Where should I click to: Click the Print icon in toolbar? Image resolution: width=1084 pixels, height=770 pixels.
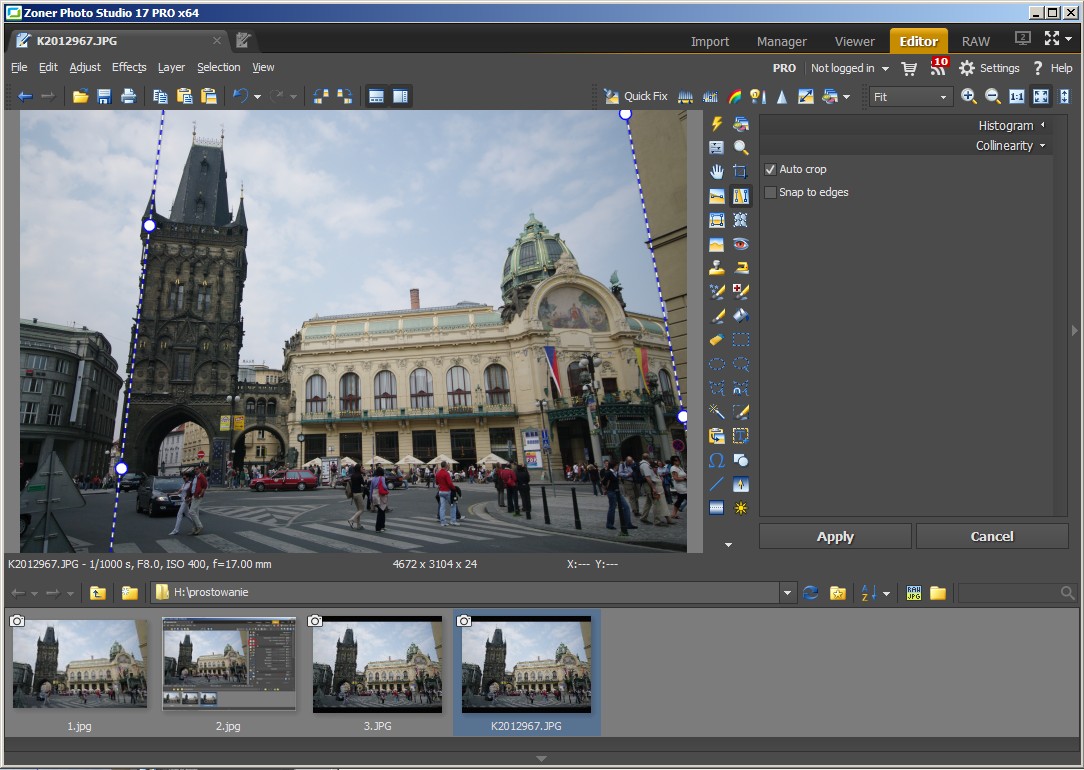[x=128, y=97]
